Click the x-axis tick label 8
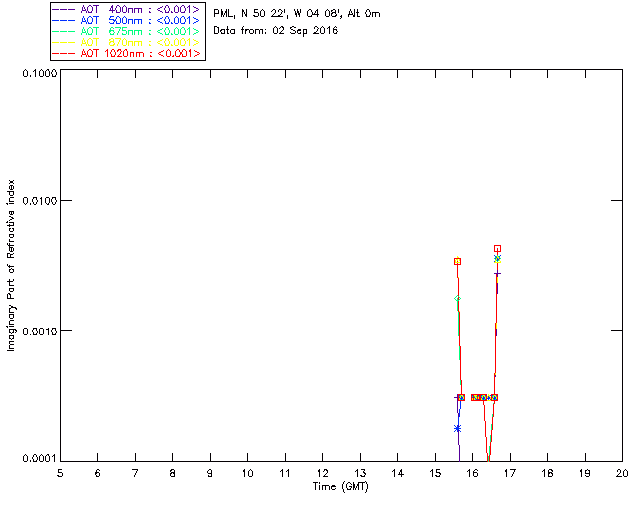640x512 pixels. pyautogui.click(x=173, y=473)
